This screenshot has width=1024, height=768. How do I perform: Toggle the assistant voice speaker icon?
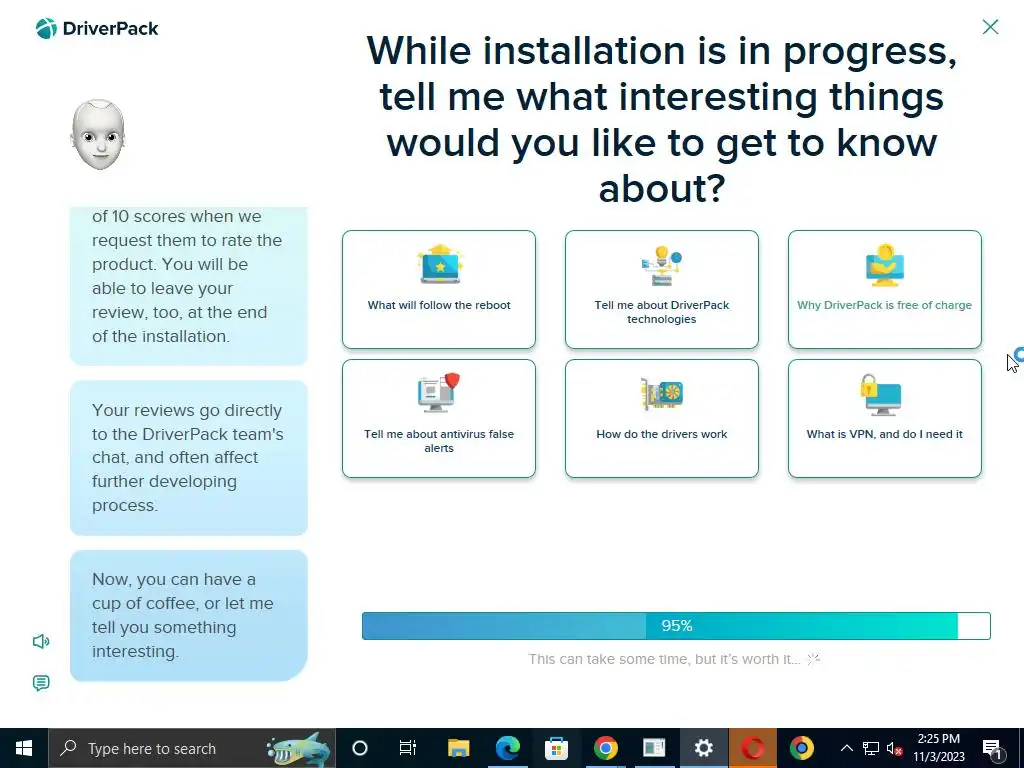pos(41,641)
